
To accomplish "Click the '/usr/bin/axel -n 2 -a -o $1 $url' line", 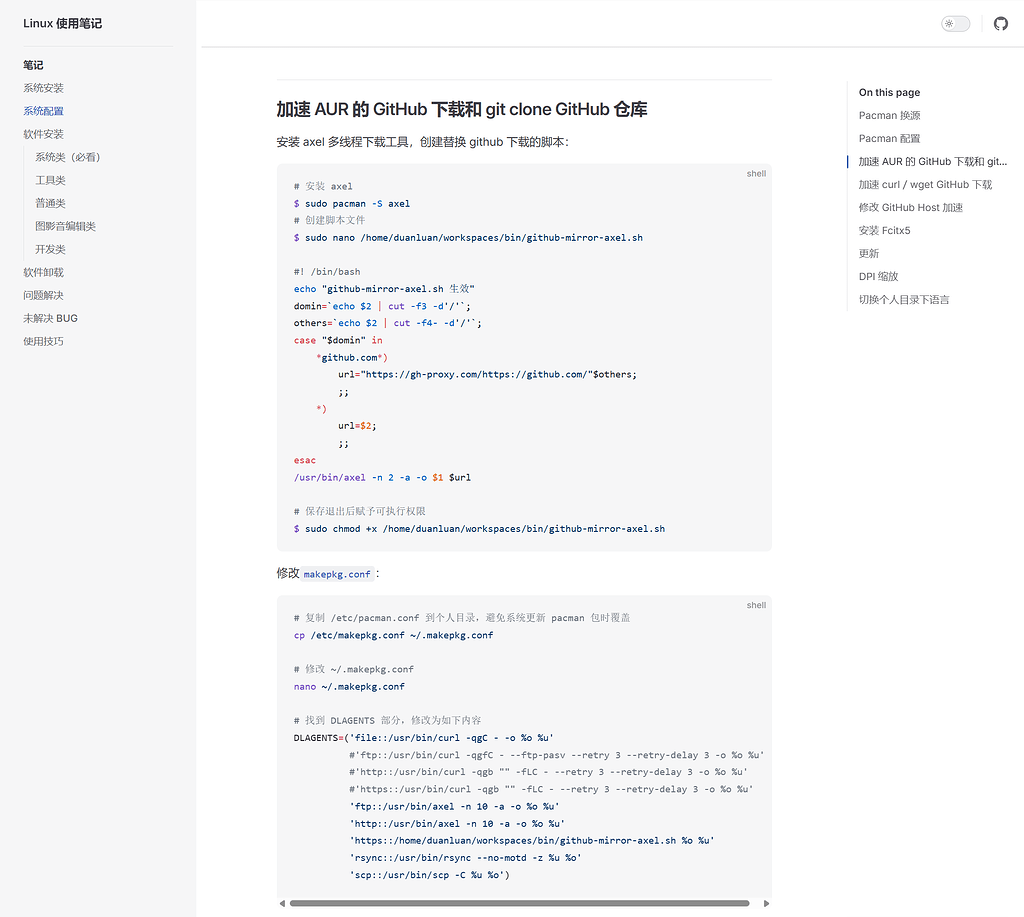I will (x=382, y=477).
